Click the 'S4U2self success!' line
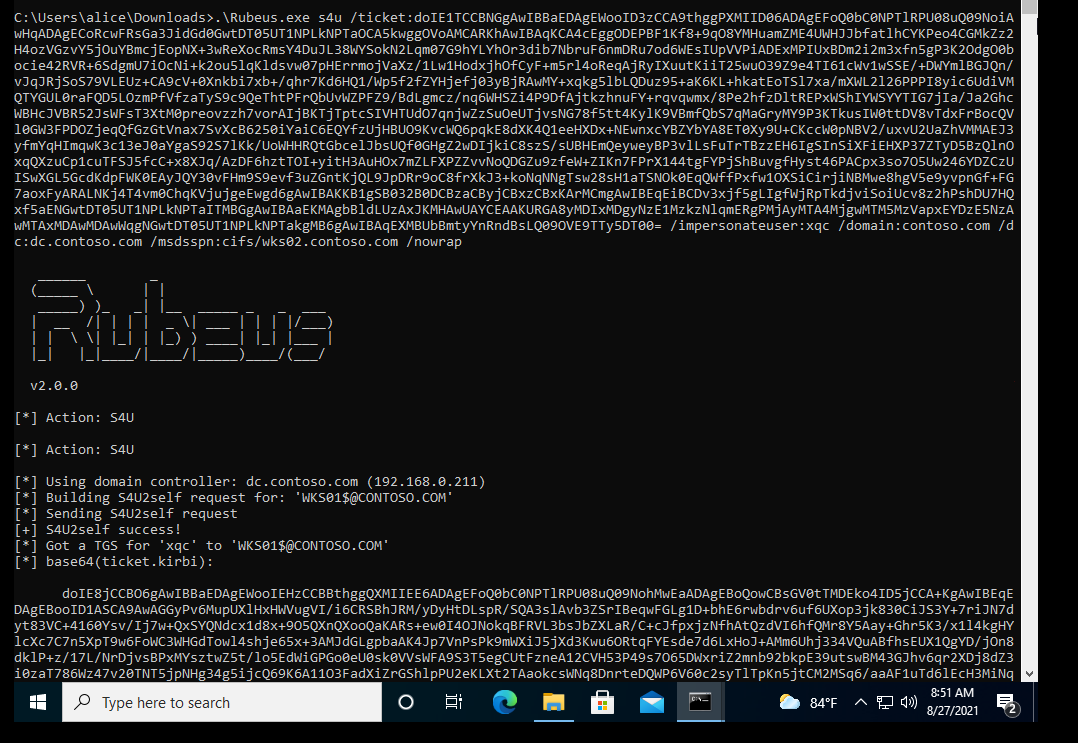The image size is (1078, 743). (98, 530)
